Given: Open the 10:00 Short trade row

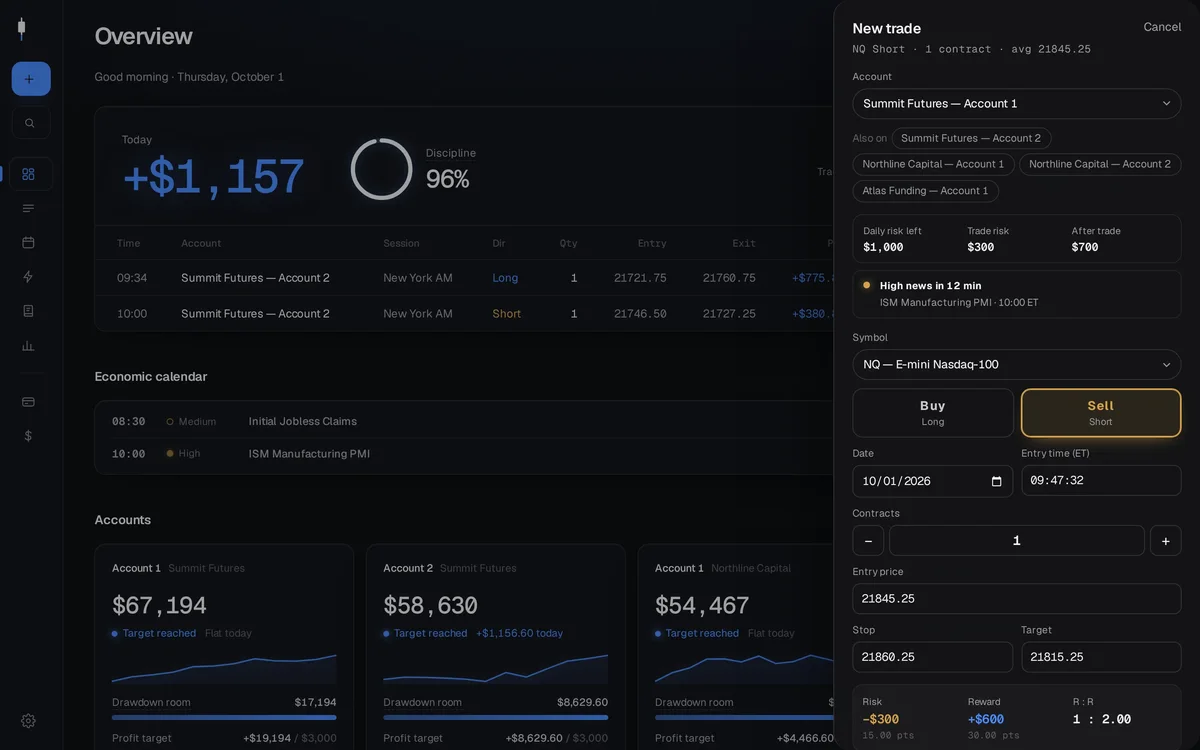Looking at the screenshot, I should pos(465,314).
